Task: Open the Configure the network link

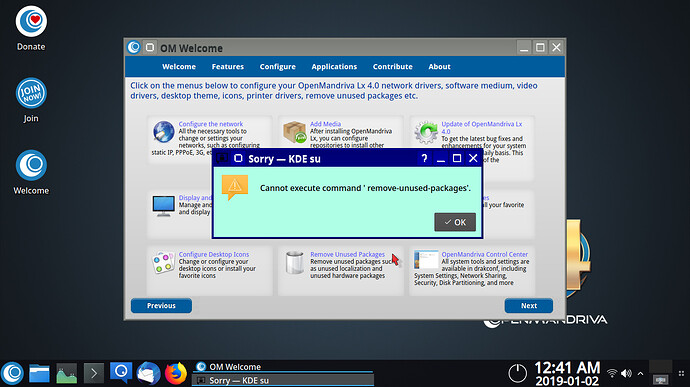Action: click(210, 124)
